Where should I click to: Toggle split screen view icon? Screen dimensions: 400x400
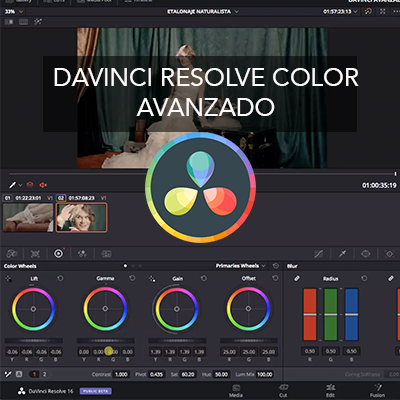[23, 22]
